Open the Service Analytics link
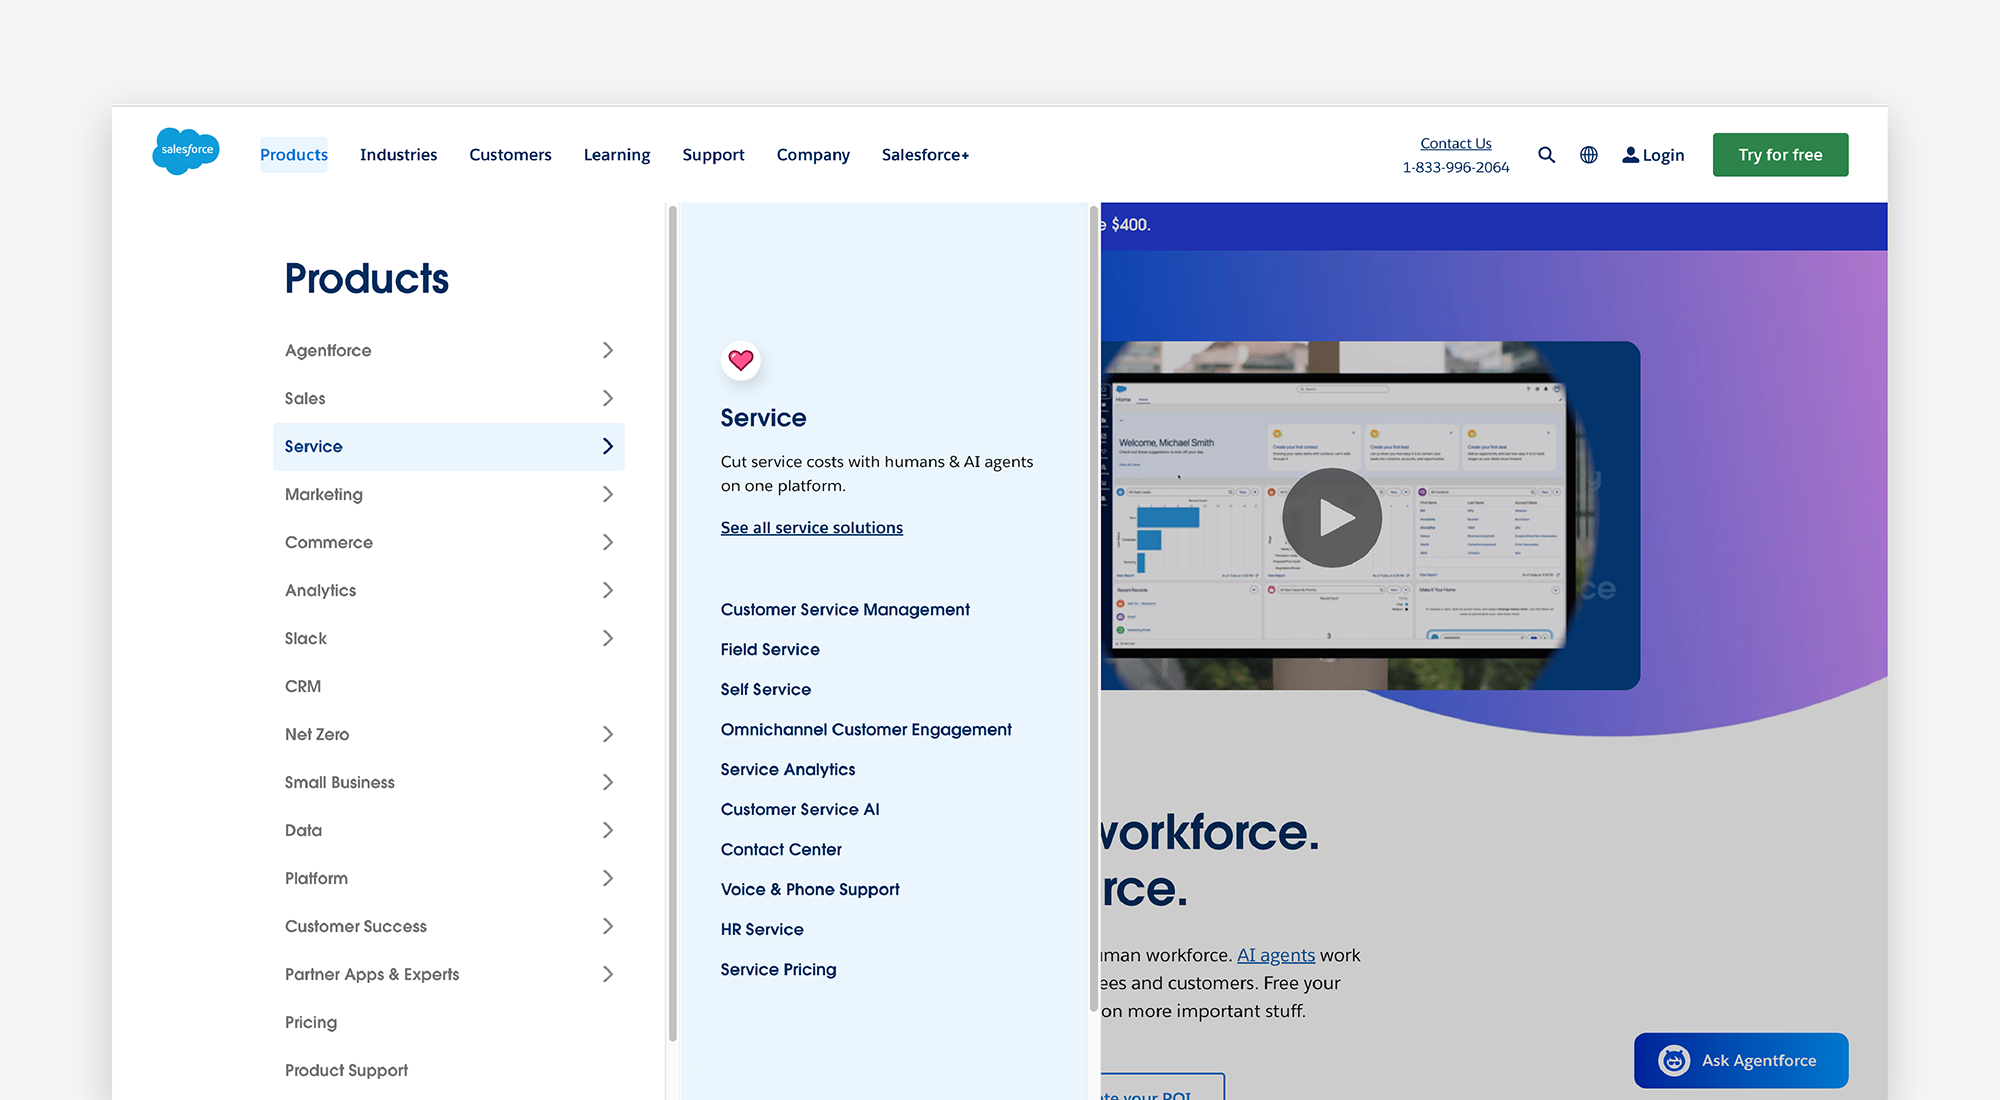The width and height of the screenshot is (2000, 1100). tap(787, 769)
